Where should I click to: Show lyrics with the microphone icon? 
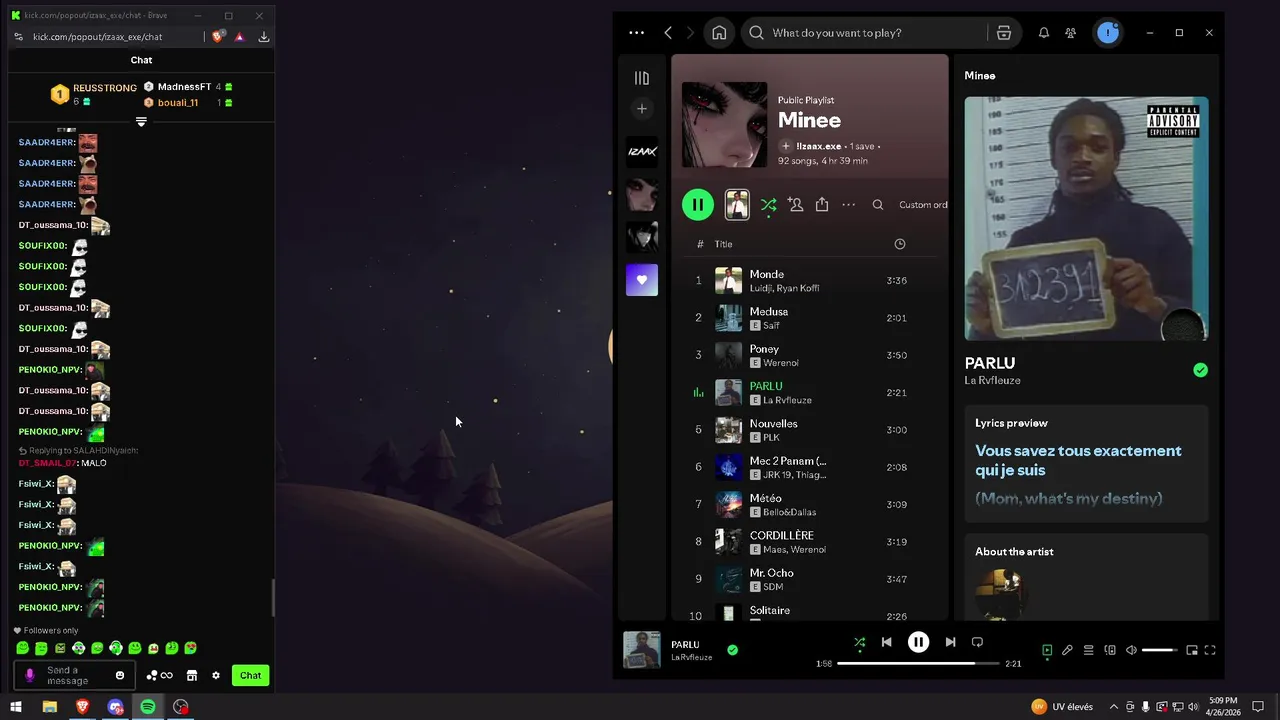[1067, 650]
